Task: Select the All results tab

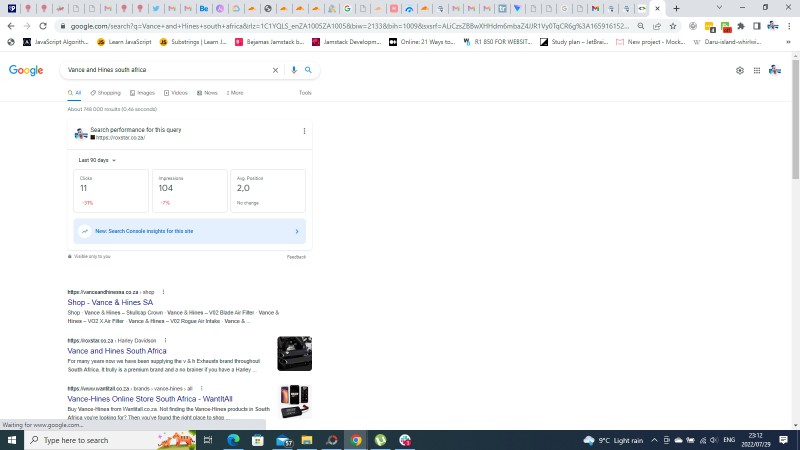Action: point(74,93)
